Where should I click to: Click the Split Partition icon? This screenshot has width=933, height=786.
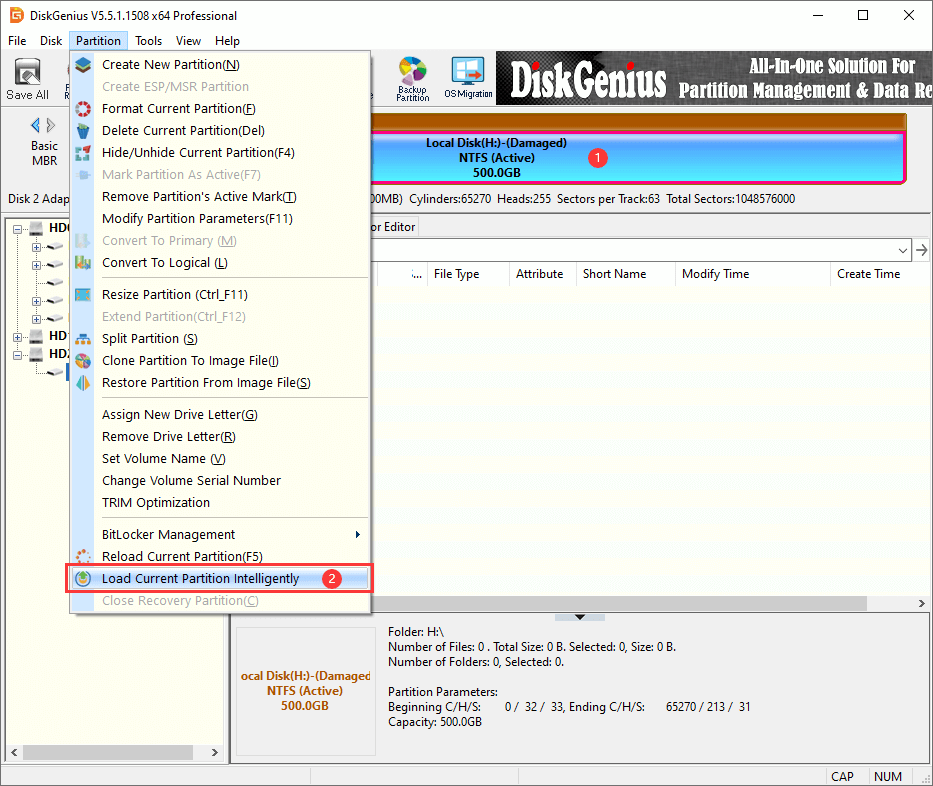[83, 339]
